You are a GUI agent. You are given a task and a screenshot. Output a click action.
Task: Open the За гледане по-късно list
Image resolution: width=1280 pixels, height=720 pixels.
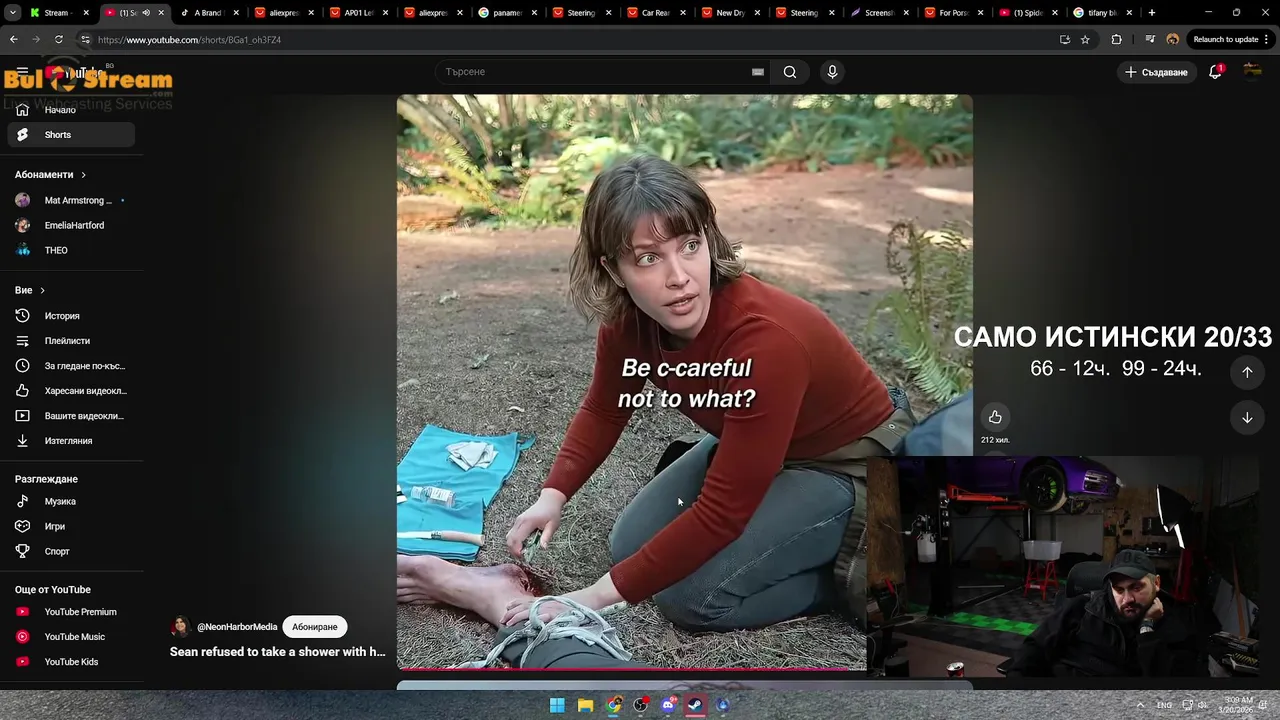(71, 366)
